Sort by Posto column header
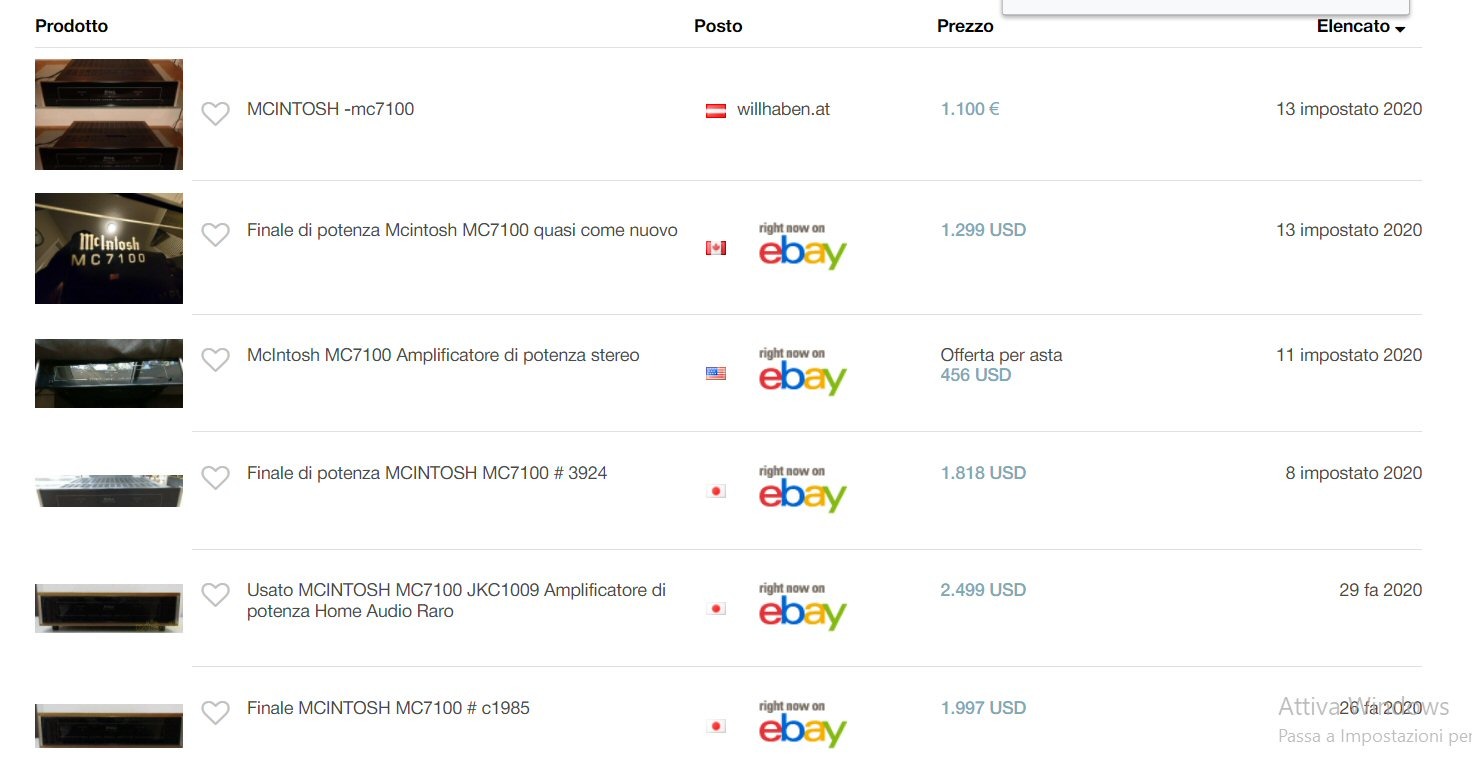This screenshot has height=775, width=1472. [x=718, y=27]
